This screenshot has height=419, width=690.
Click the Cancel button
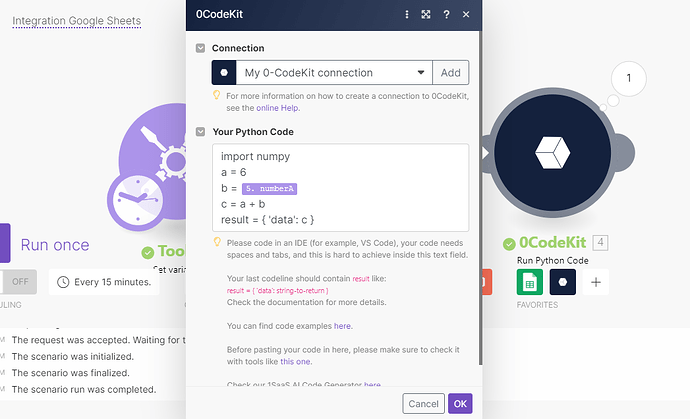423,404
